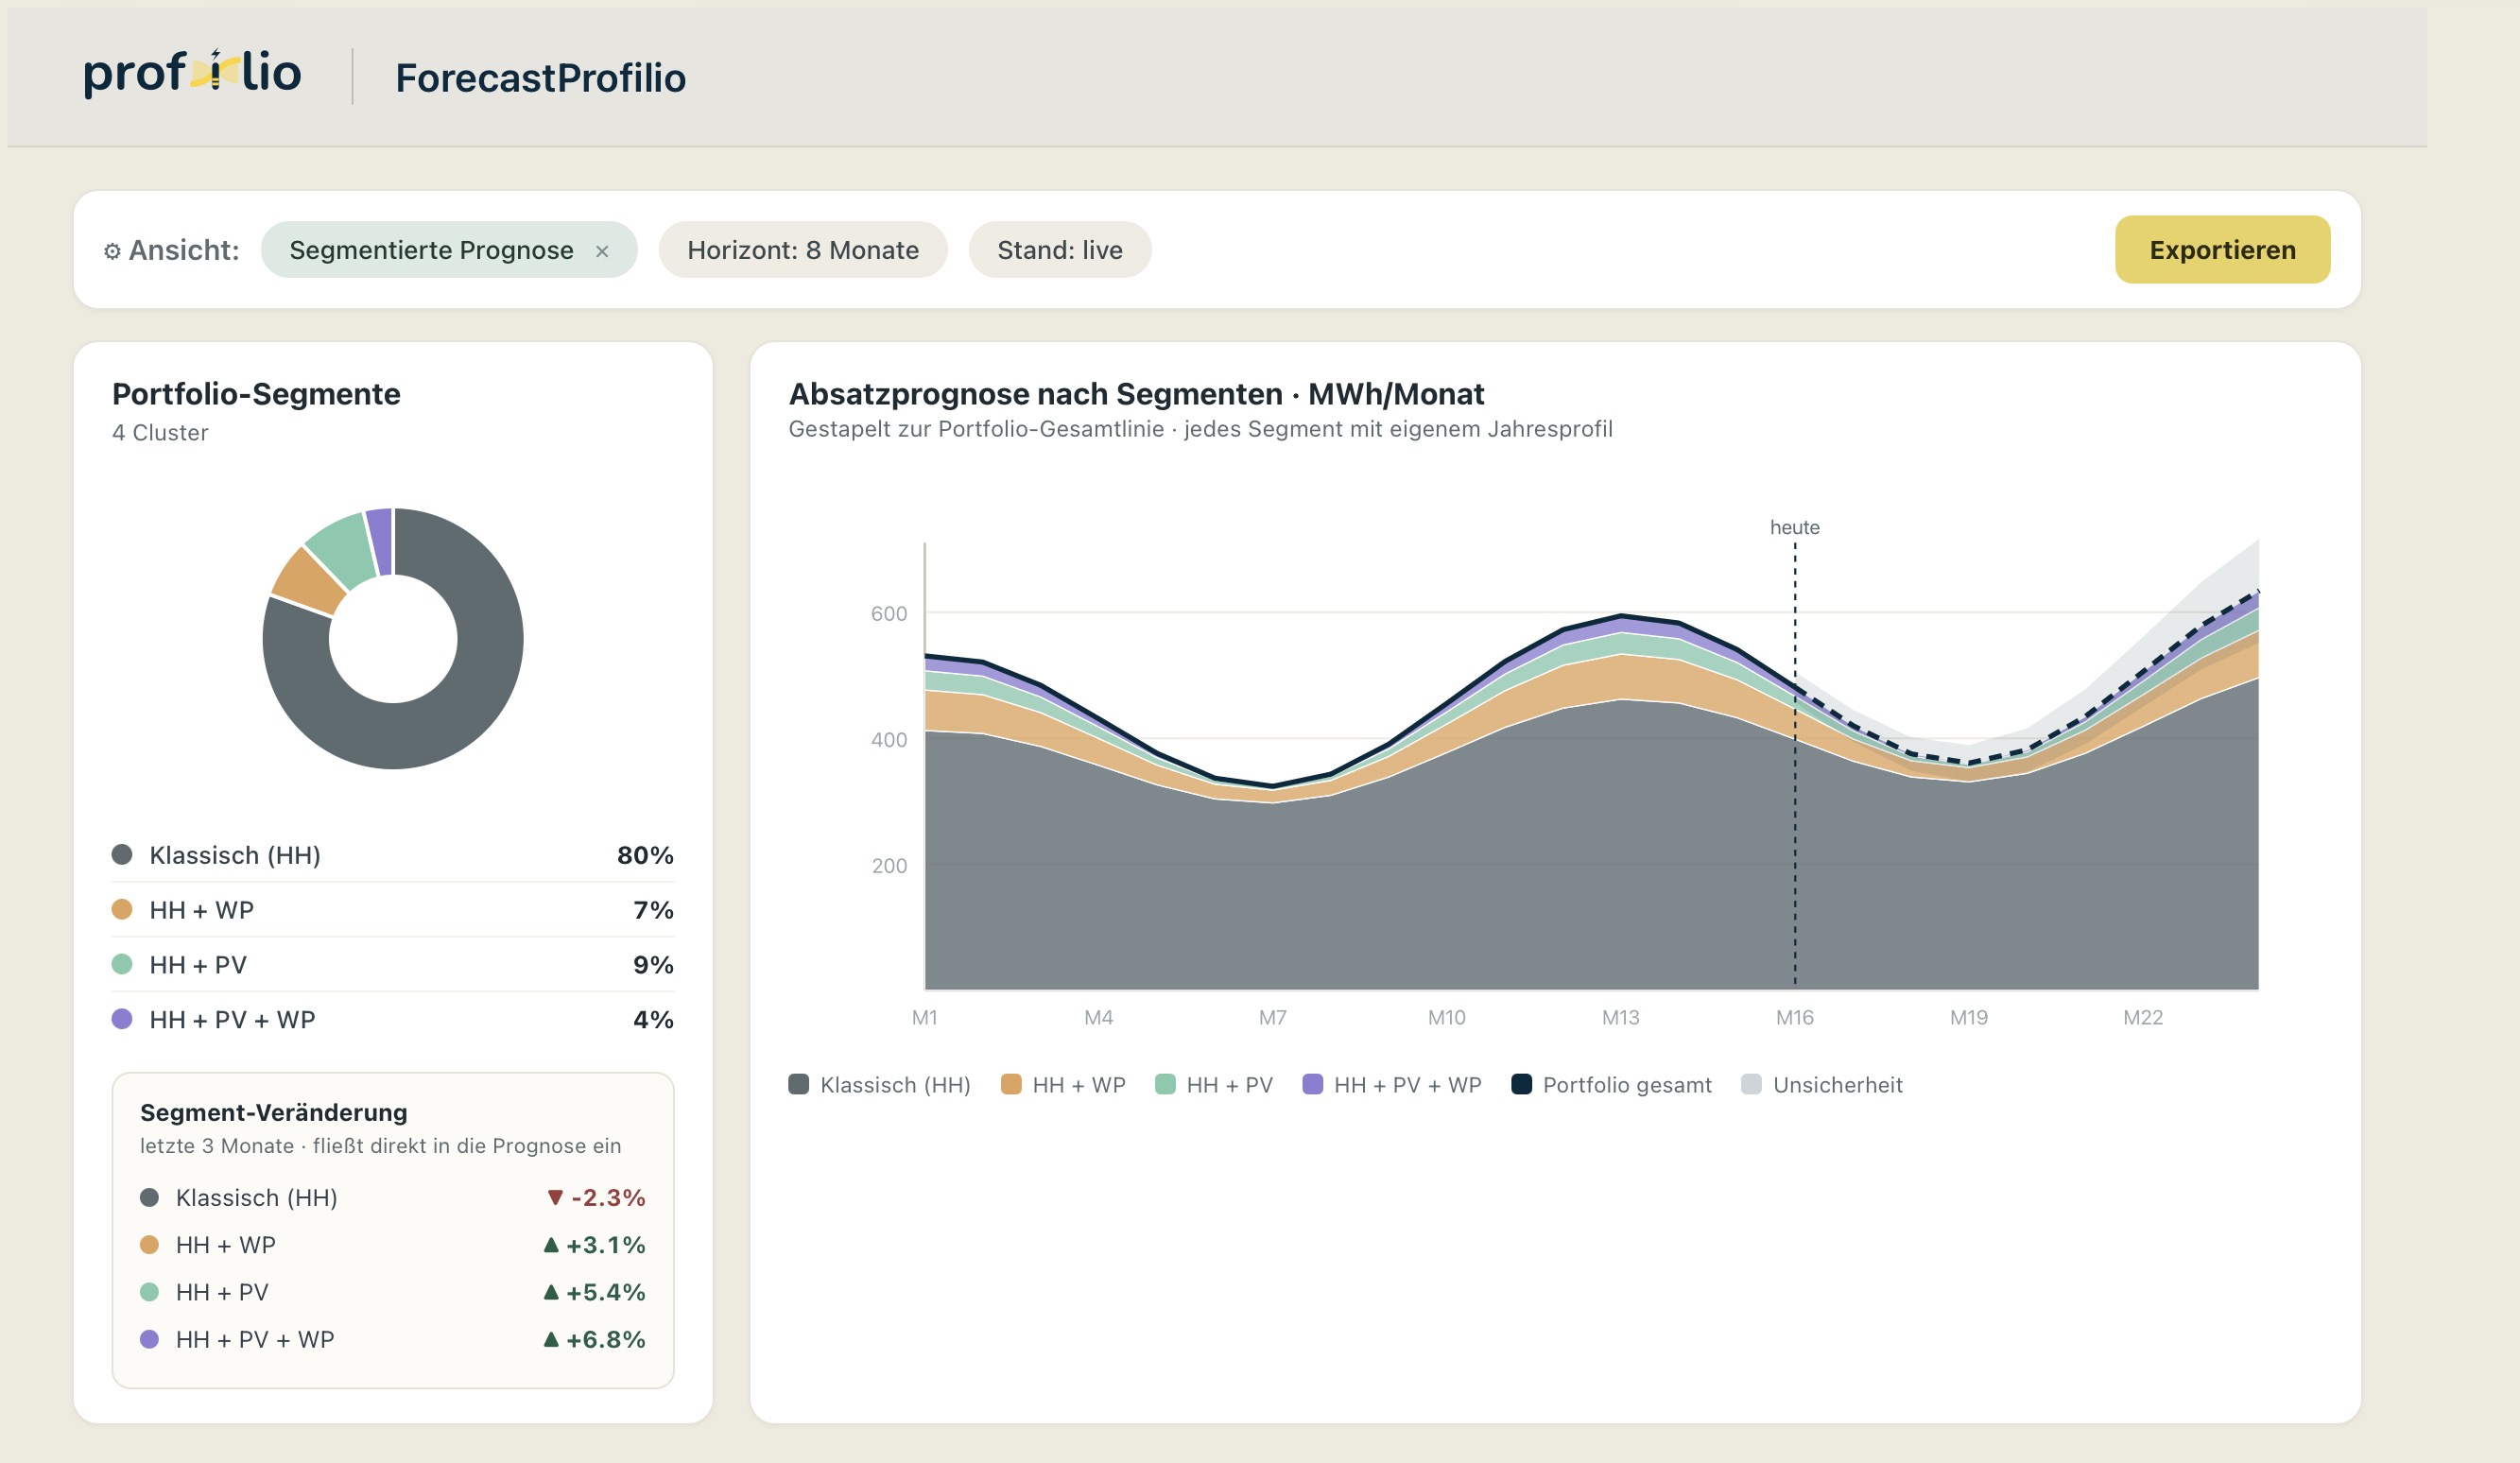
Task: Click the +3.1% change value for HH + WP
Action: click(606, 1245)
